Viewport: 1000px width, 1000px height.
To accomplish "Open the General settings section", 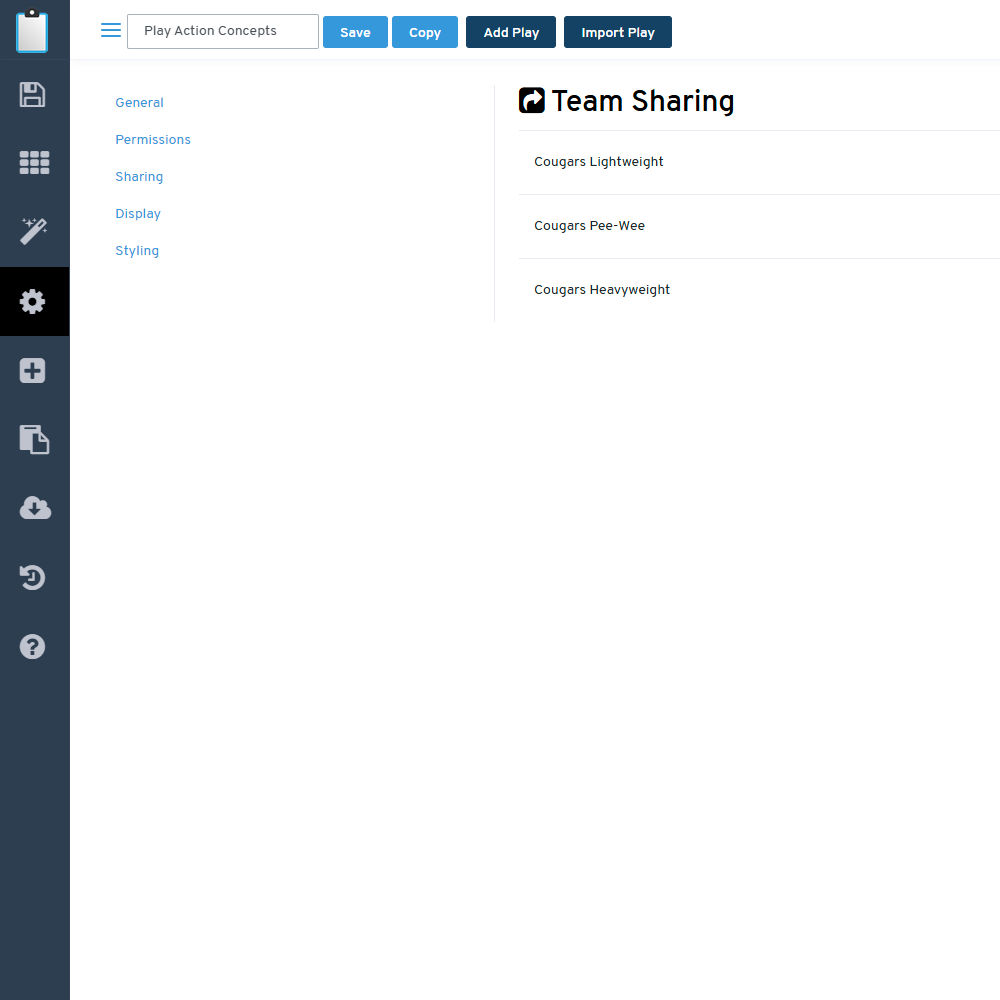I will pos(139,103).
